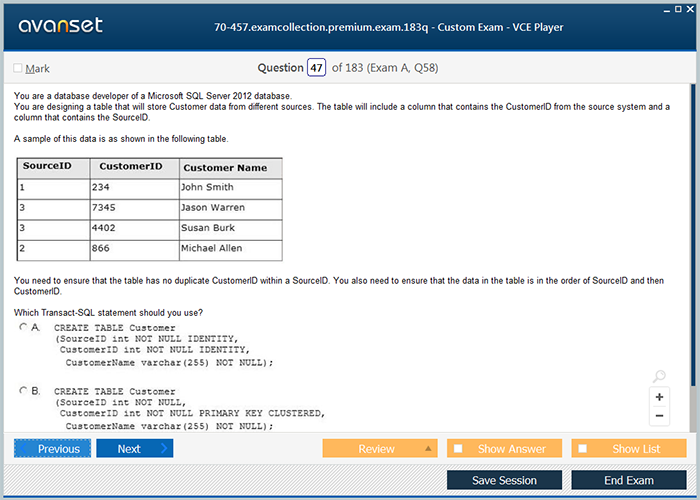This screenshot has height=500, width=700.
Task: Click the '4402' table cell
Action: (x=134, y=228)
